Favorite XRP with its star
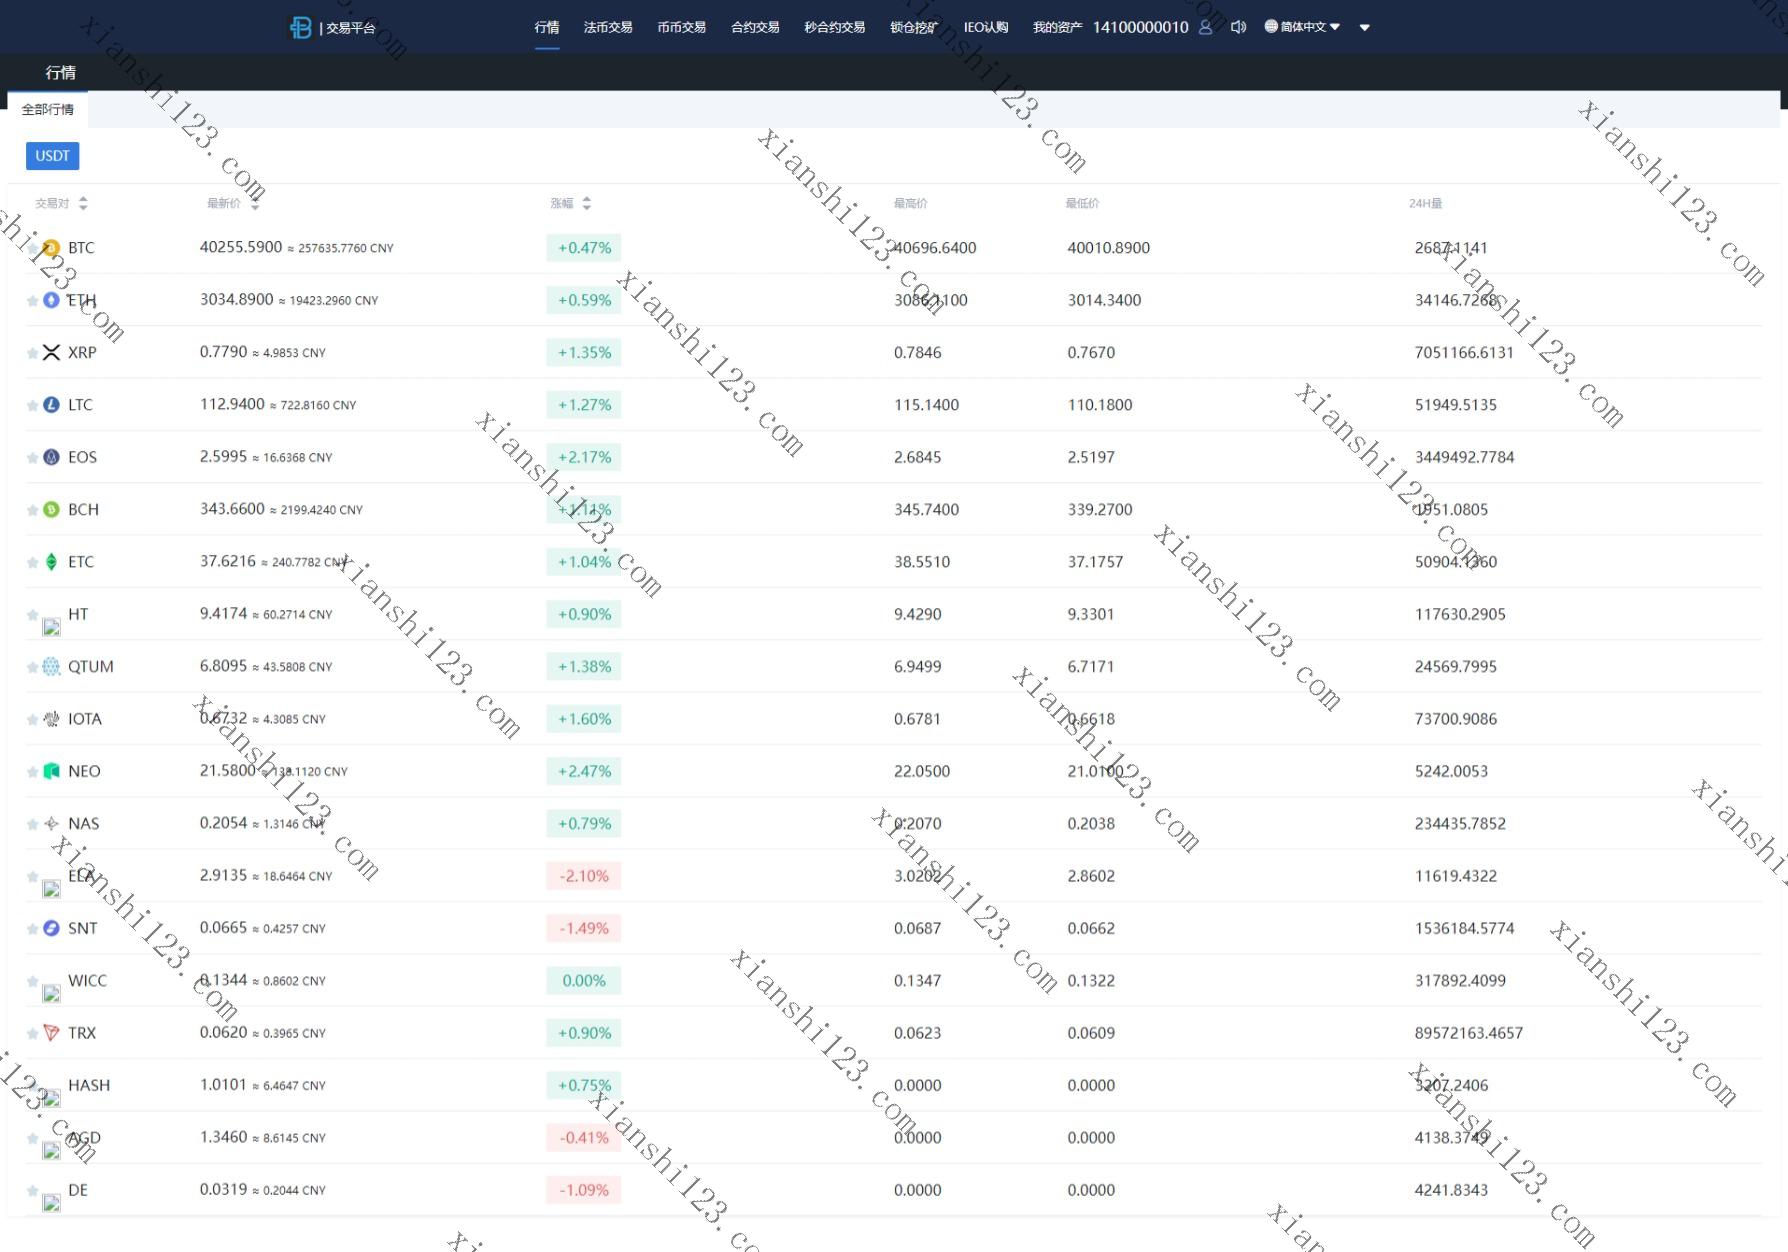The width and height of the screenshot is (1788, 1252). (33, 353)
